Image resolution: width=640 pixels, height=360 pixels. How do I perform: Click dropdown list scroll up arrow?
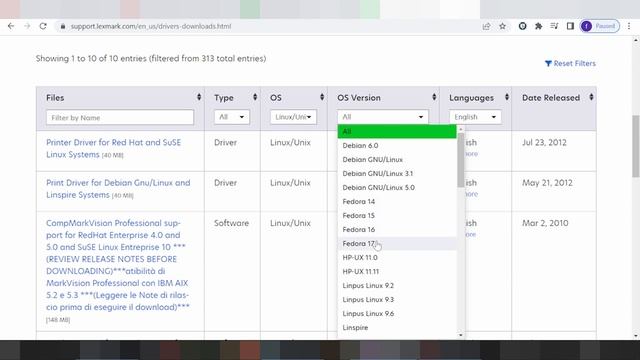pyautogui.click(x=461, y=129)
